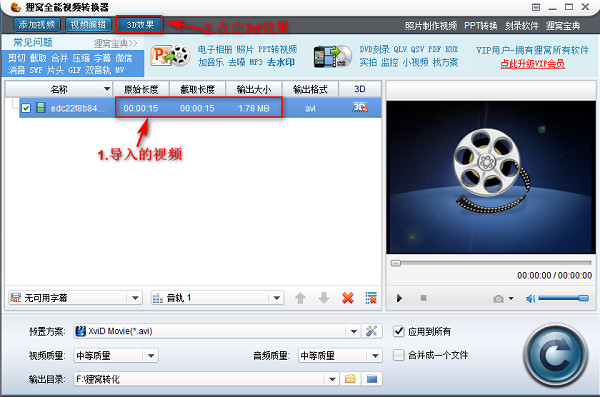Click 字幕 in common questions
This screenshot has height=397, width=600.
click(102, 58)
